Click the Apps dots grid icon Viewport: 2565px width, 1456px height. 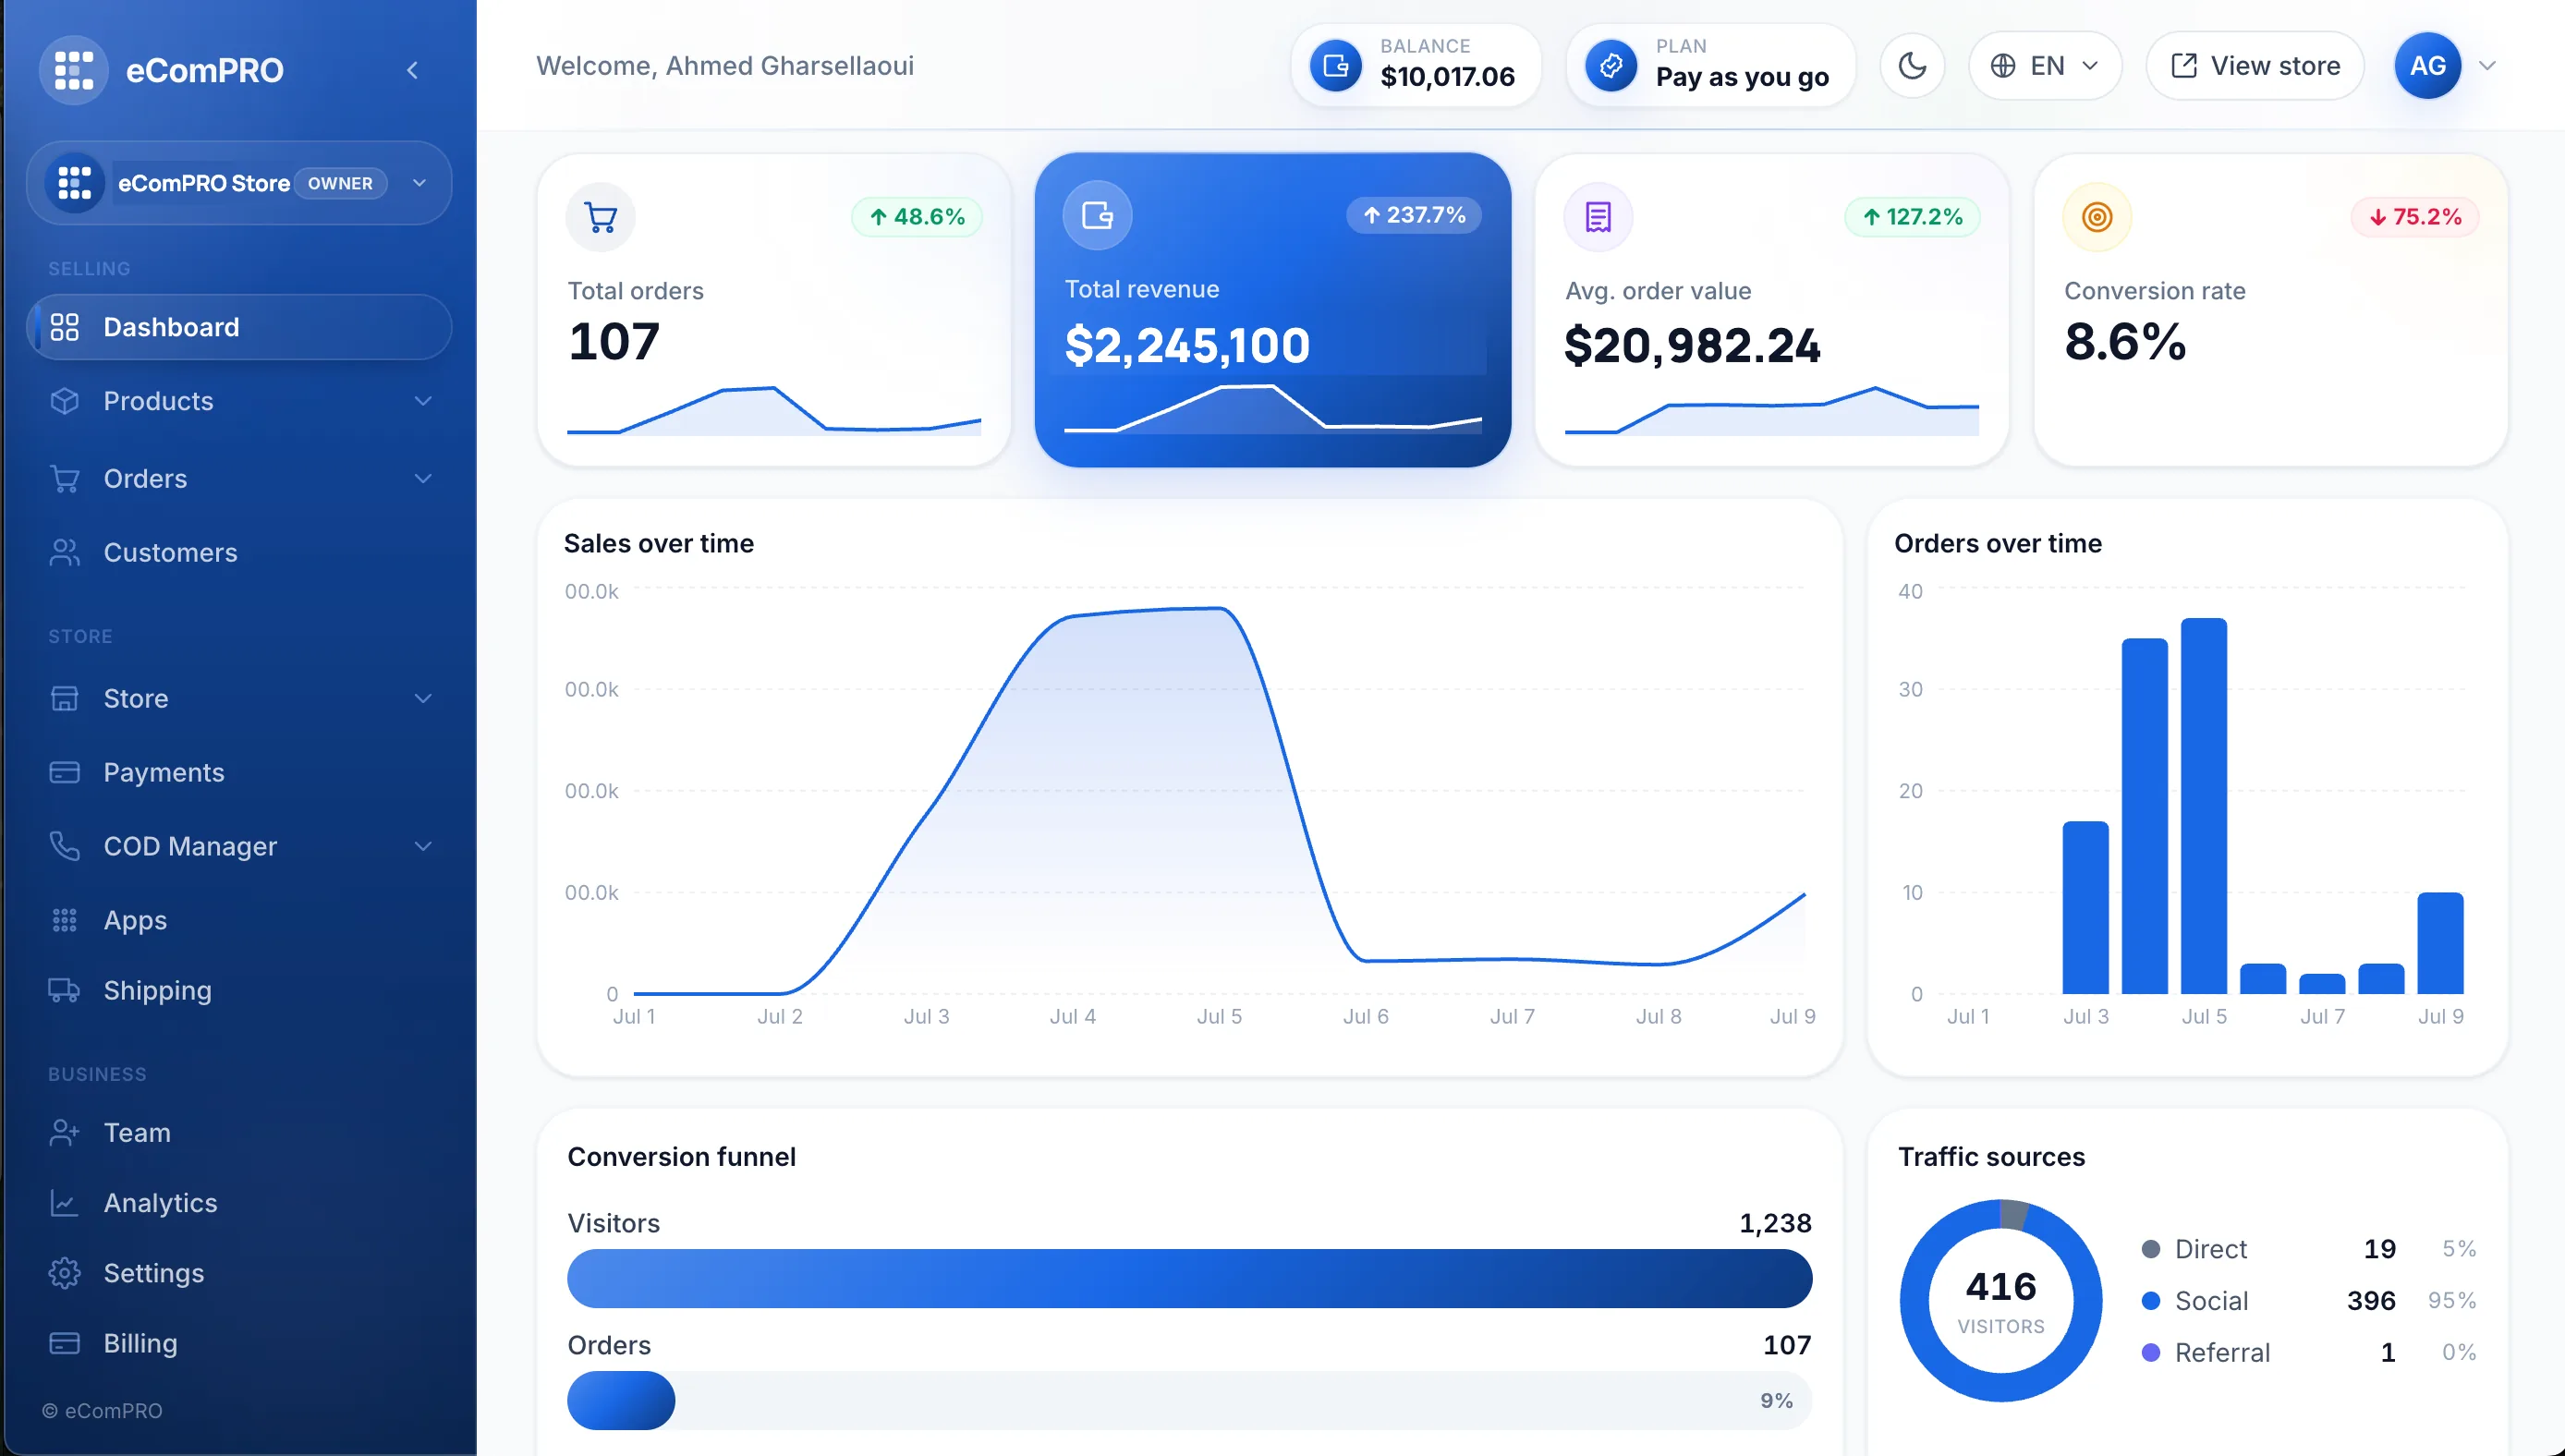(64, 920)
